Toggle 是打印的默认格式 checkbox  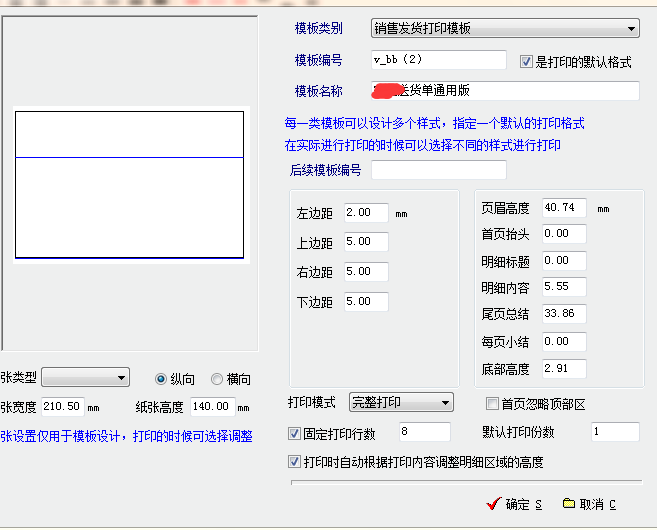click(527, 62)
